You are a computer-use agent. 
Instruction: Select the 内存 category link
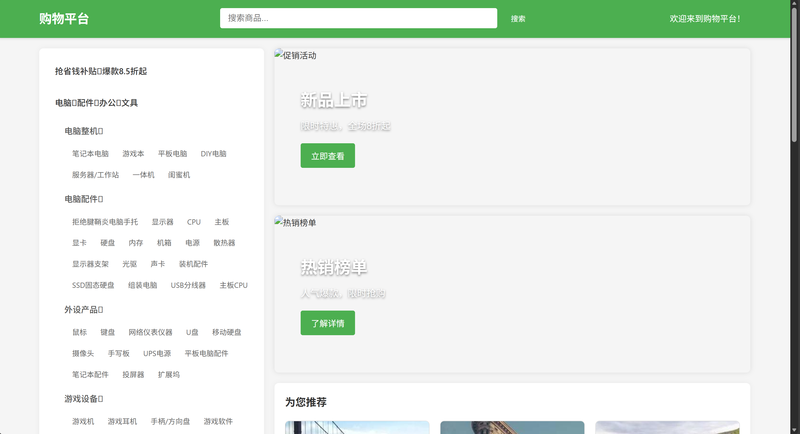136,243
